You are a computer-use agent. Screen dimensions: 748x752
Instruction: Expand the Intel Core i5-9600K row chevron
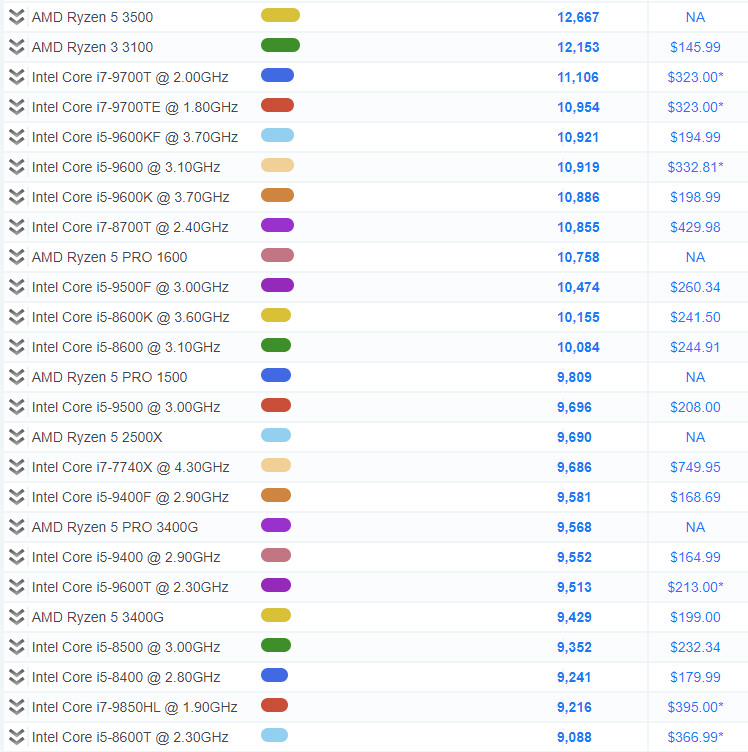(x=16, y=197)
